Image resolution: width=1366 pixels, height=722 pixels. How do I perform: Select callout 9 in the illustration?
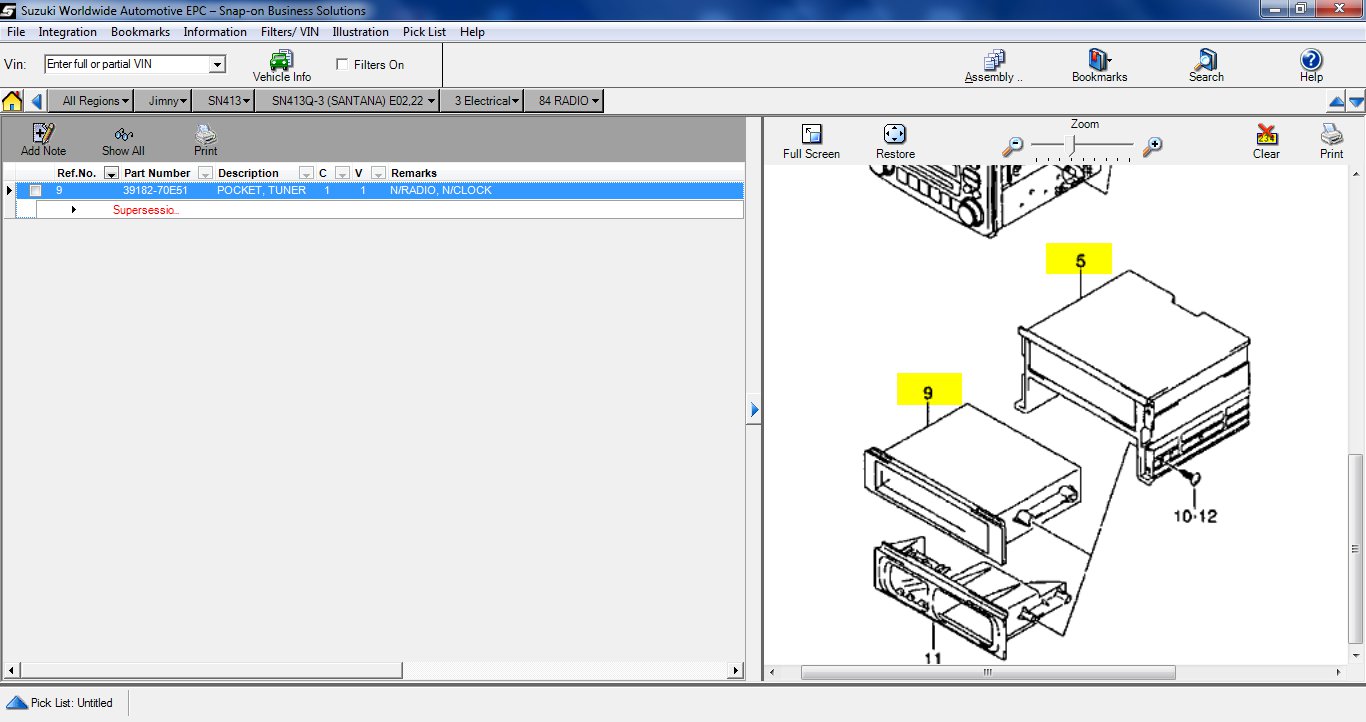coord(929,390)
